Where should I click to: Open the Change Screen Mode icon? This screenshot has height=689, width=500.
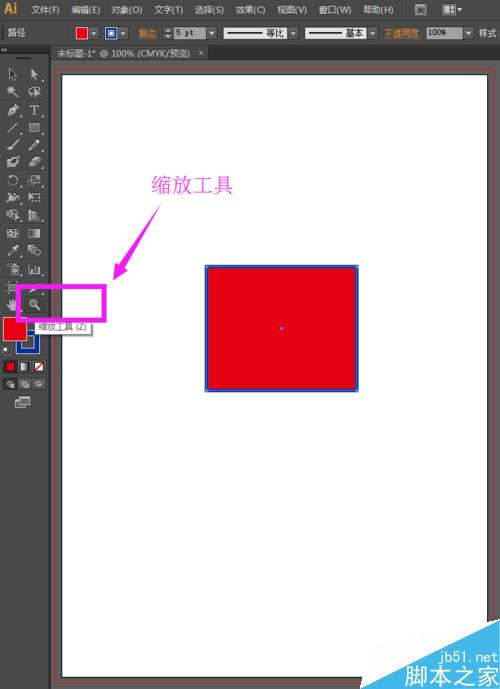click(x=22, y=402)
